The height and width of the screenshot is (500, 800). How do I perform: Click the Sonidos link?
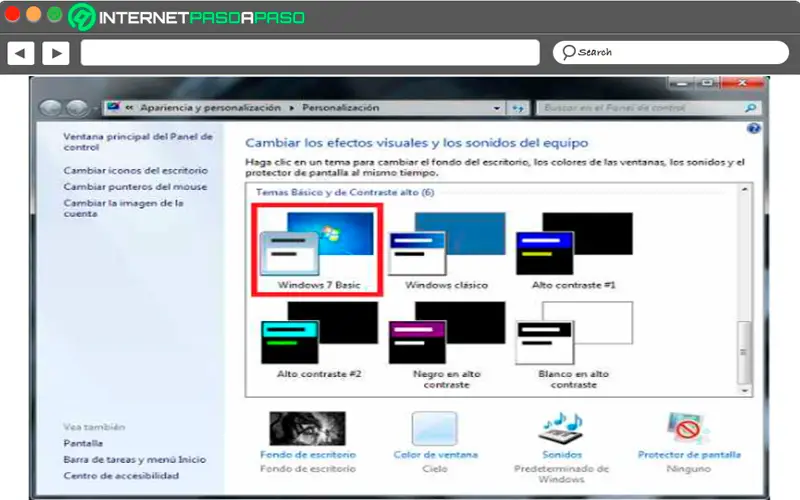point(562,455)
